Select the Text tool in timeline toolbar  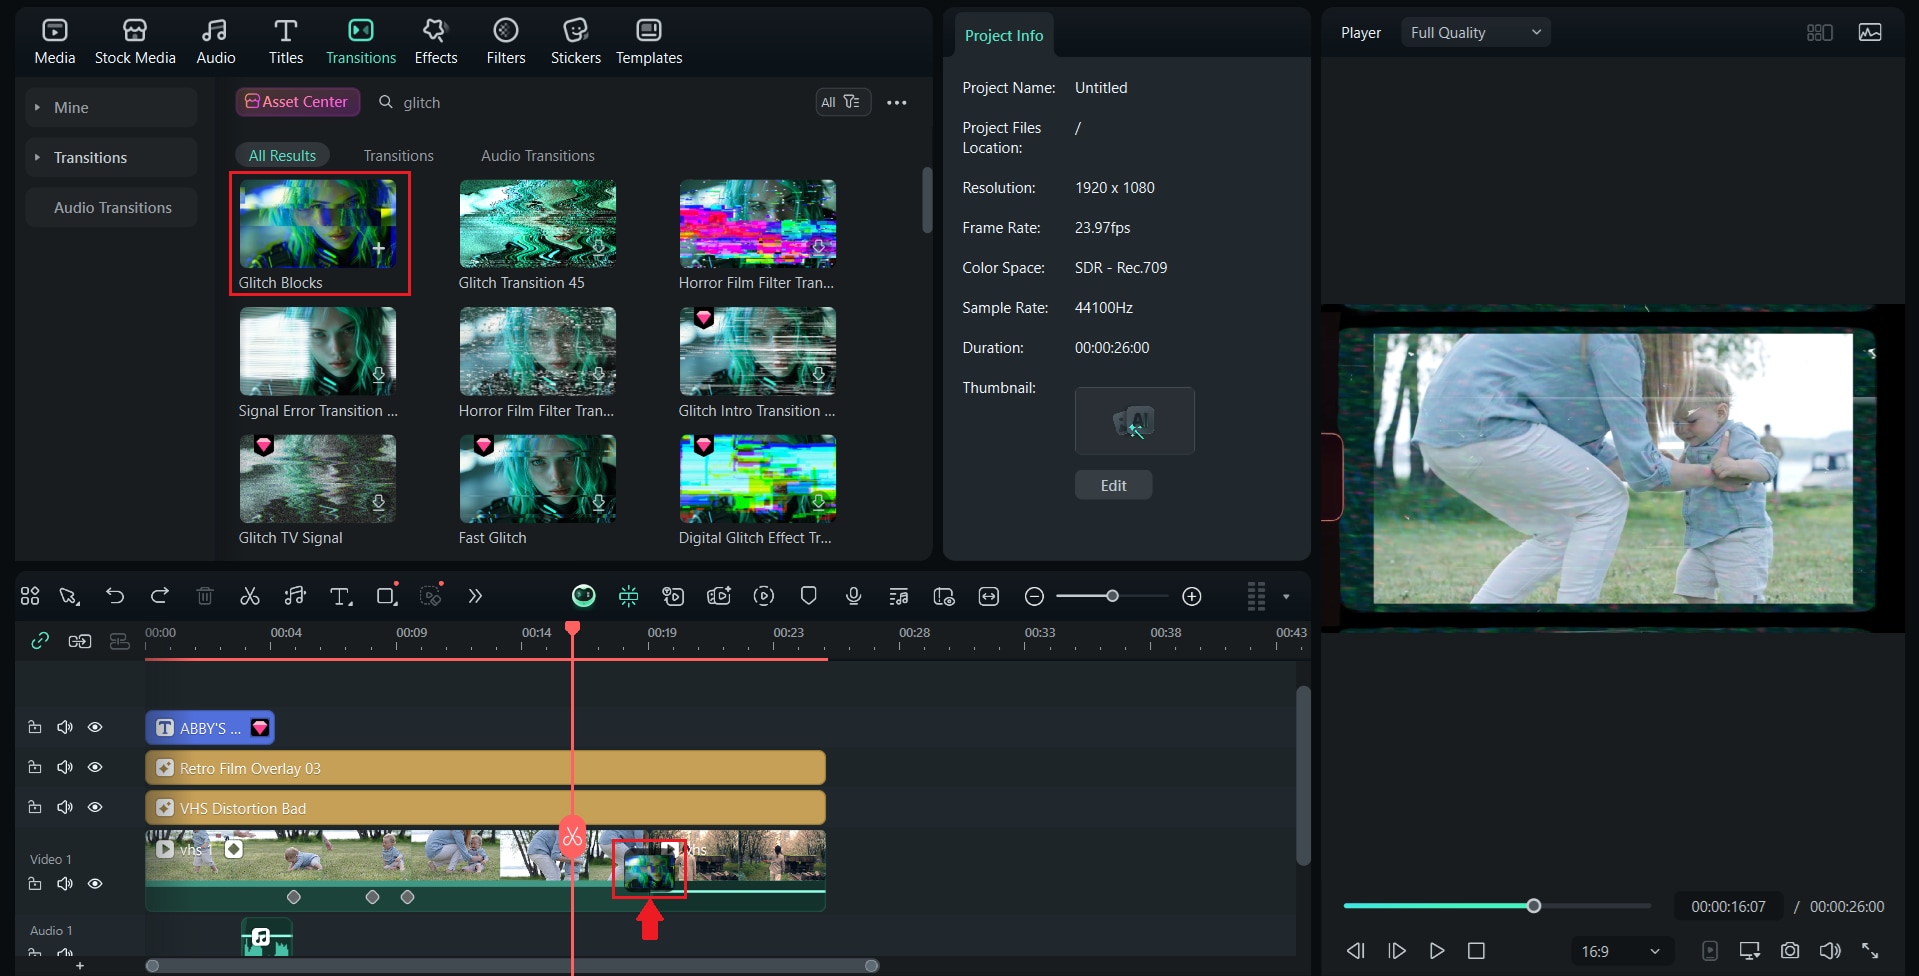point(340,596)
